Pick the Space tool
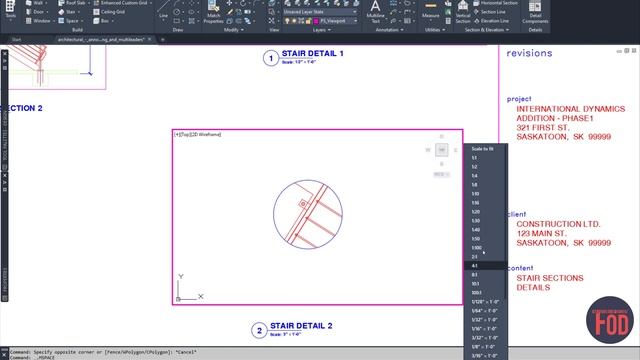The image size is (640, 360). pos(70,21)
